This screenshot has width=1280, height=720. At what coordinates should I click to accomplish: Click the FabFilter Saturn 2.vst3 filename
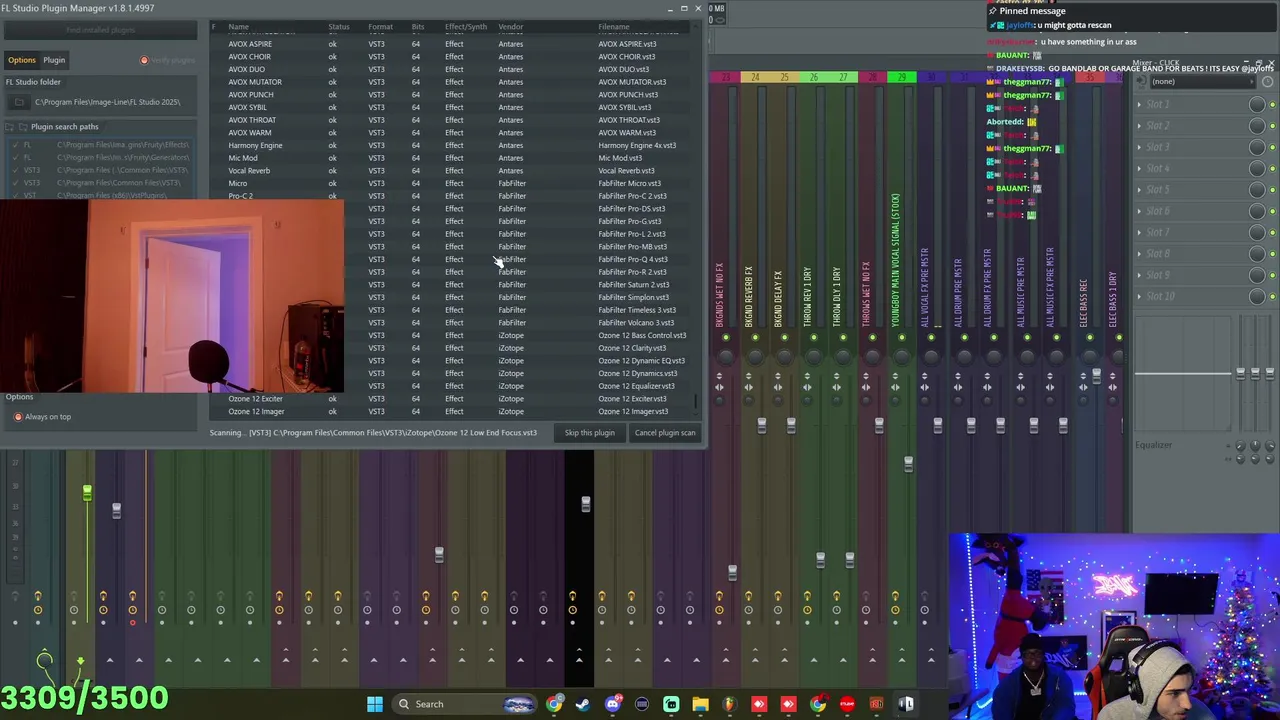633,285
